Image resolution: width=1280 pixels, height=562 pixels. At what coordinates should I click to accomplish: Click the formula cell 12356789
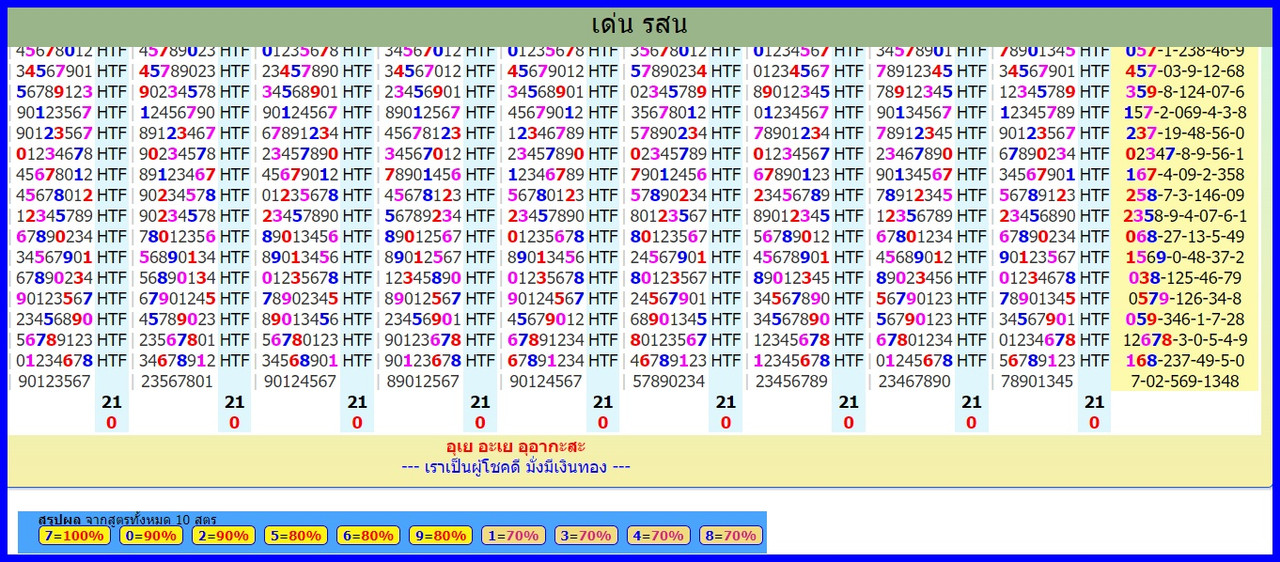(x=914, y=216)
